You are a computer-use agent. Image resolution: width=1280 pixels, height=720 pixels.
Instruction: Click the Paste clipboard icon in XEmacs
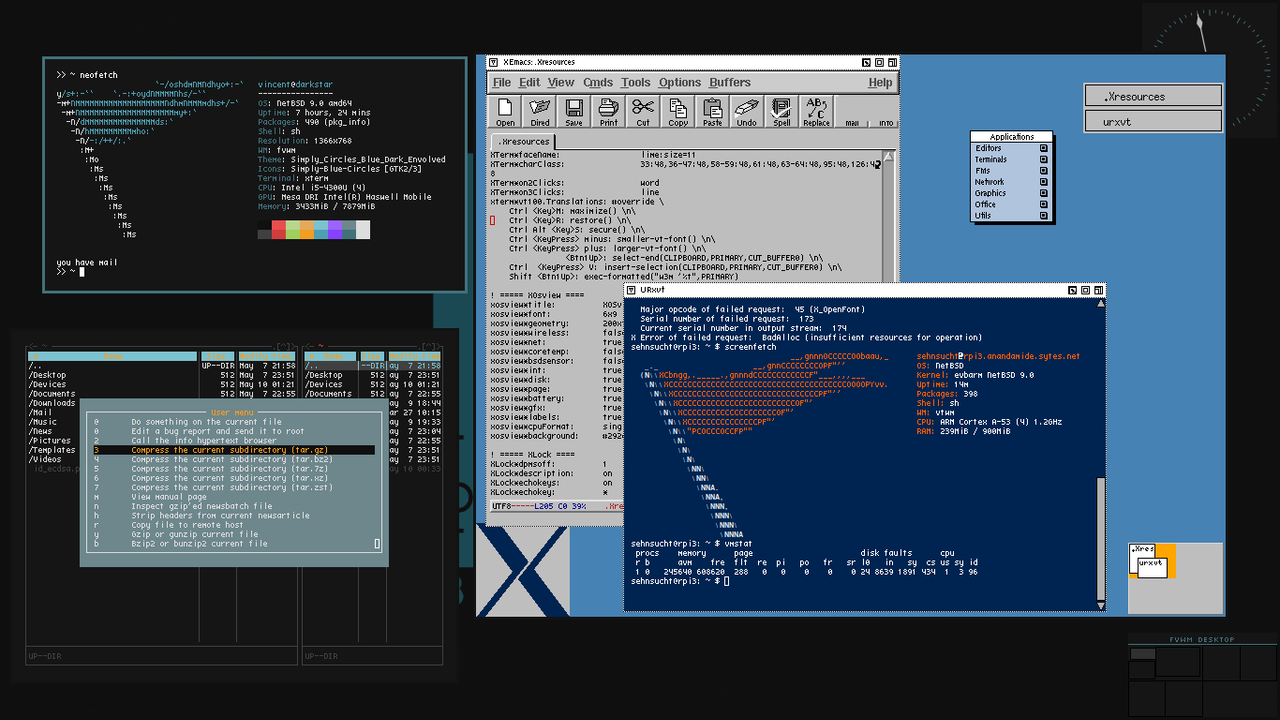(712, 111)
